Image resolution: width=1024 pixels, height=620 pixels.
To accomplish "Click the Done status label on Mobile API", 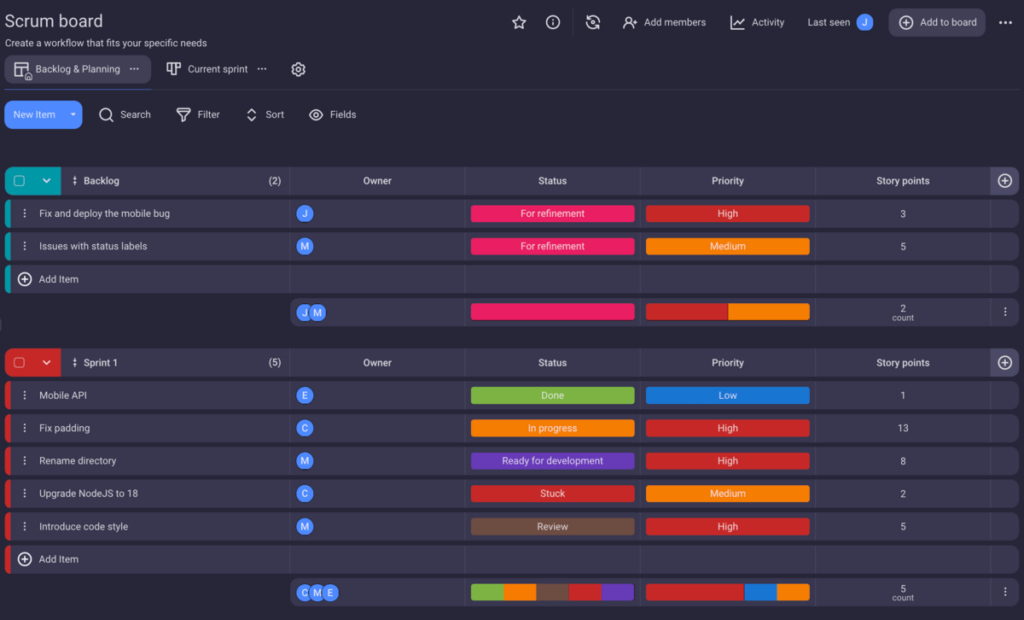I will (552, 395).
